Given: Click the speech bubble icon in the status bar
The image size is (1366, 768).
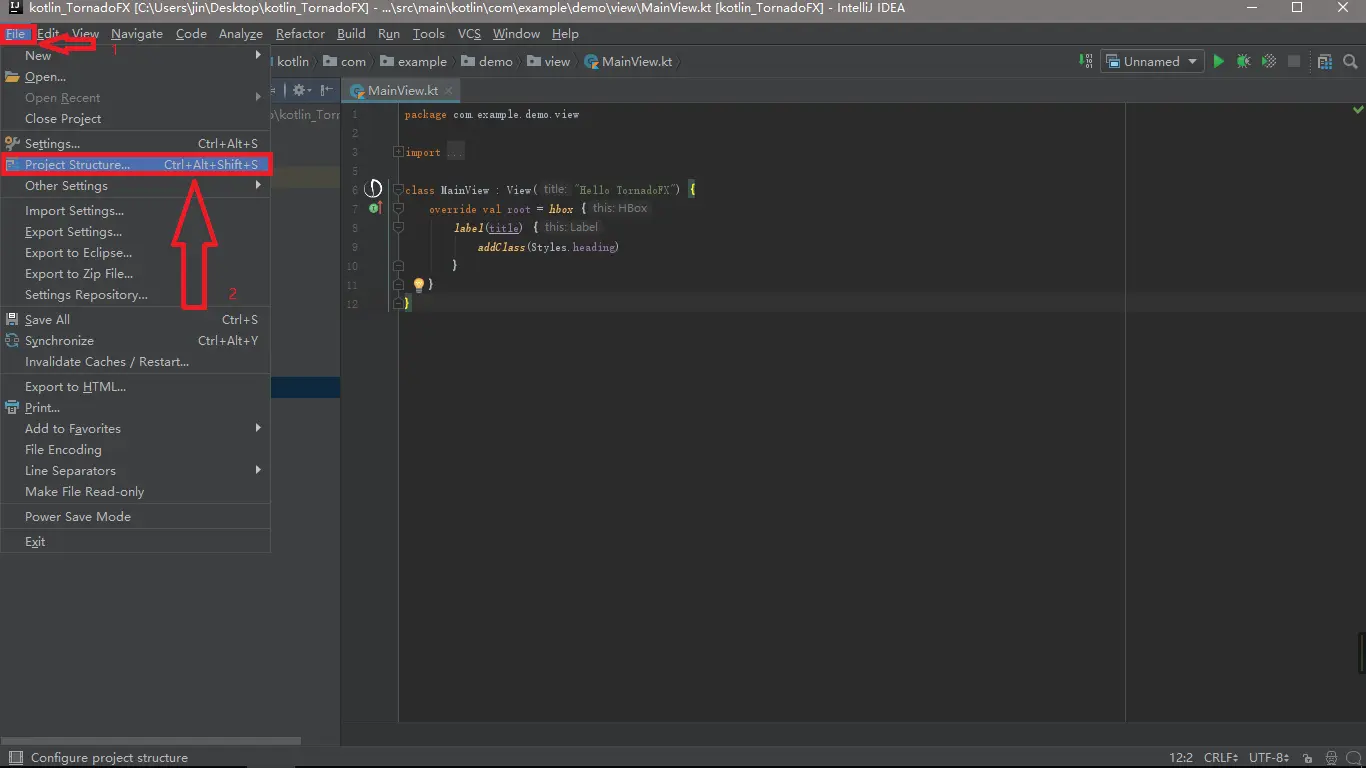Looking at the screenshot, I should 1354,758.
